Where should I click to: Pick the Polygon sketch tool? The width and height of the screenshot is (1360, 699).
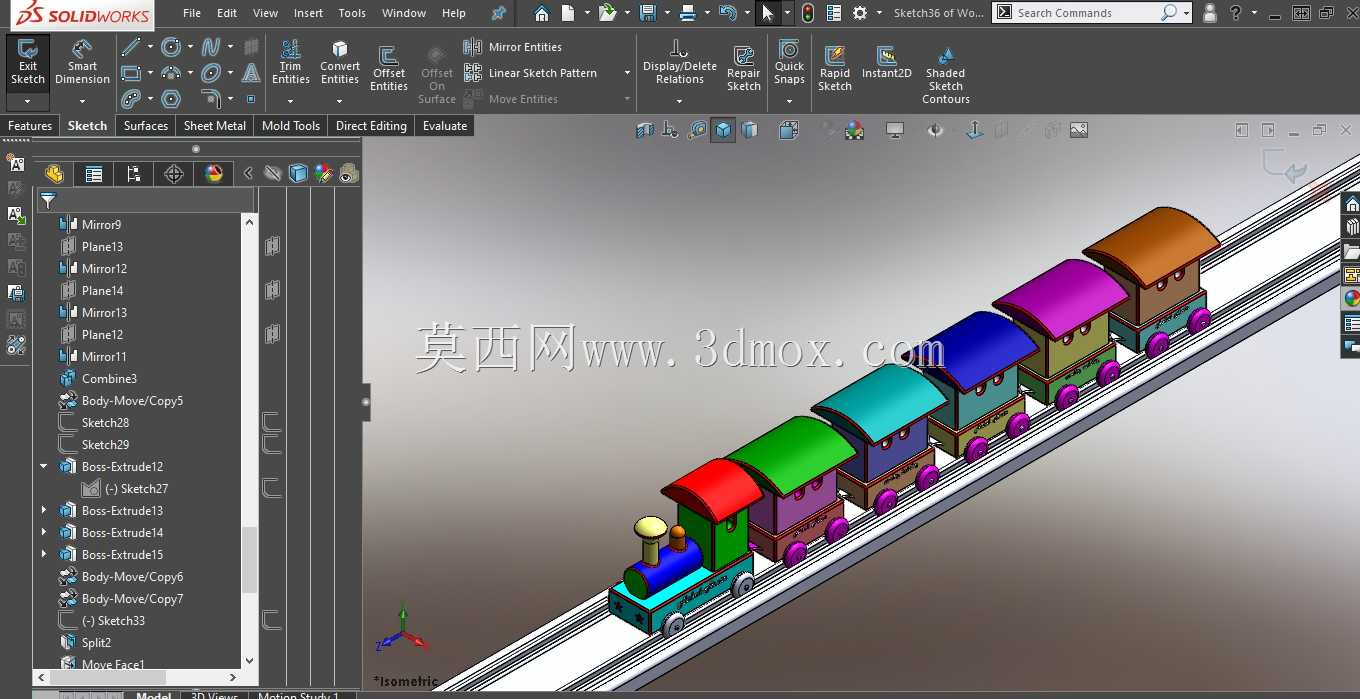(171, 99)
